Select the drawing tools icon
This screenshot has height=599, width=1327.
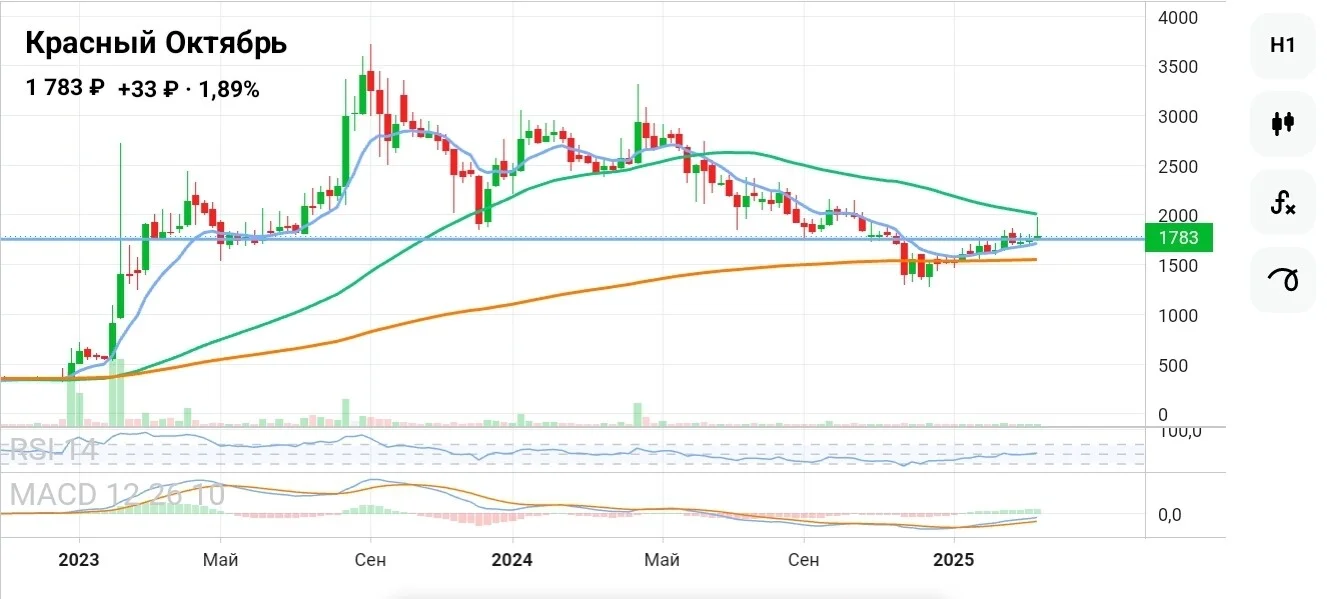(1283, 281)
